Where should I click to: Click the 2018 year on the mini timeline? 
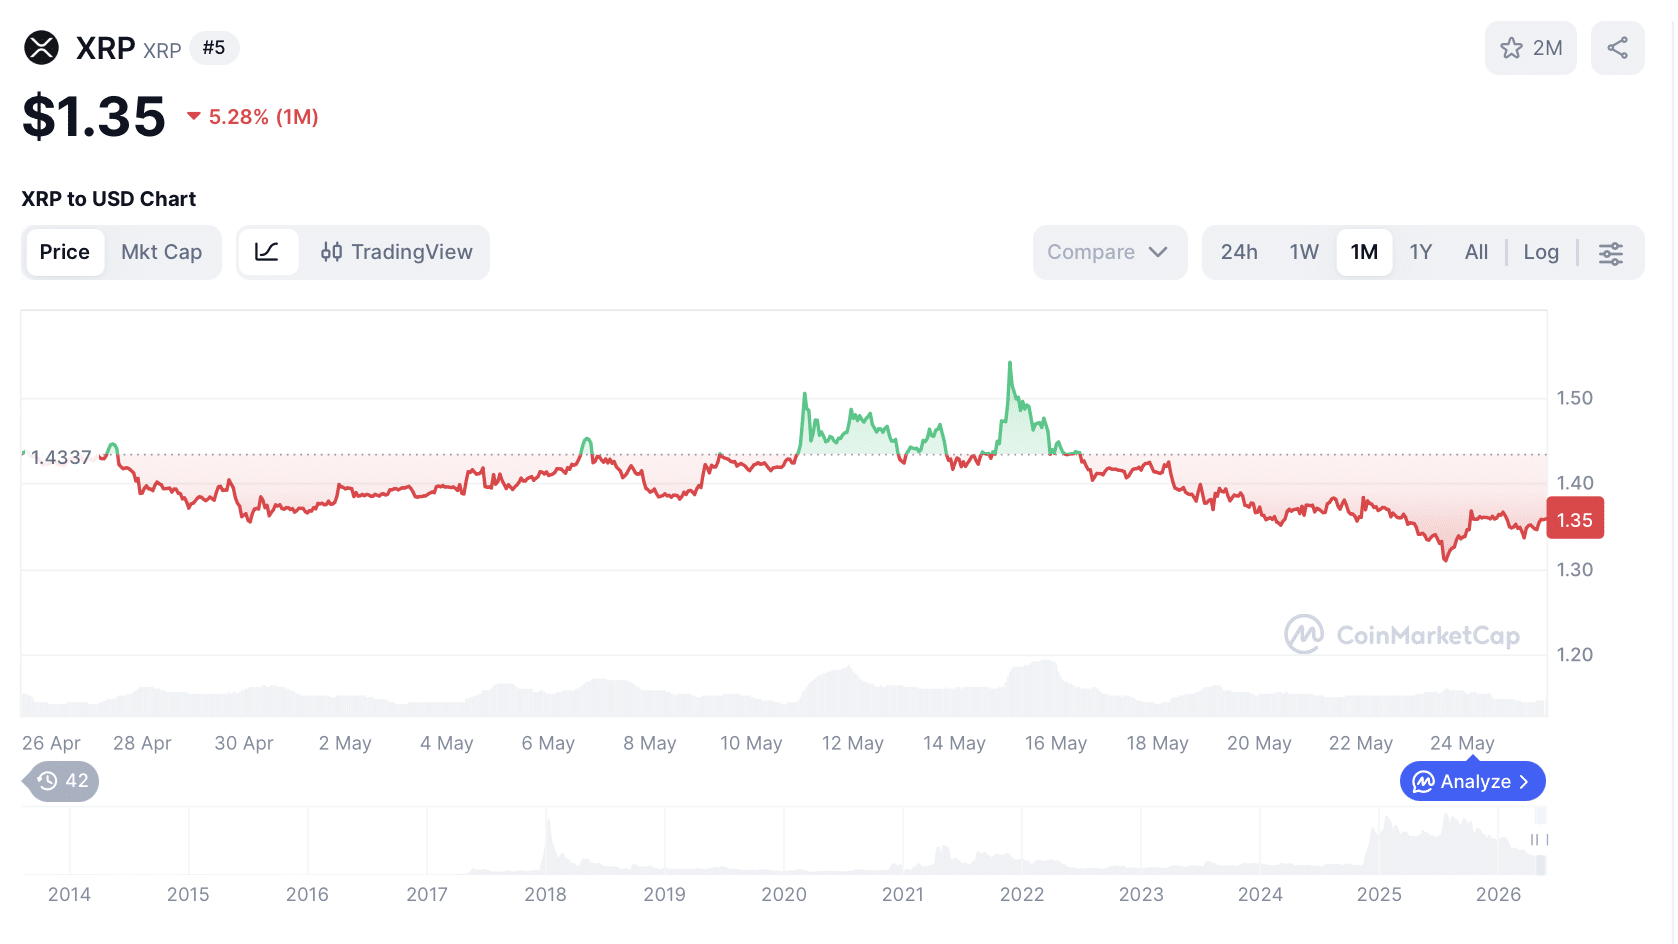point(545,894)
